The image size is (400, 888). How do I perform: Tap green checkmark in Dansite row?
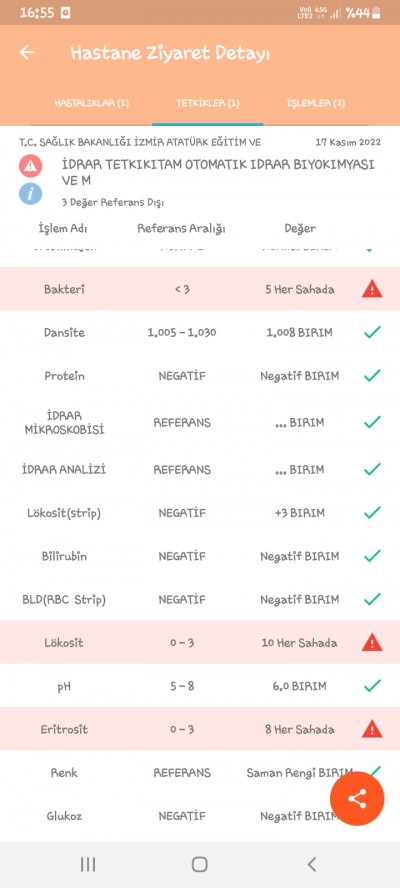click(x=372, y=332)
